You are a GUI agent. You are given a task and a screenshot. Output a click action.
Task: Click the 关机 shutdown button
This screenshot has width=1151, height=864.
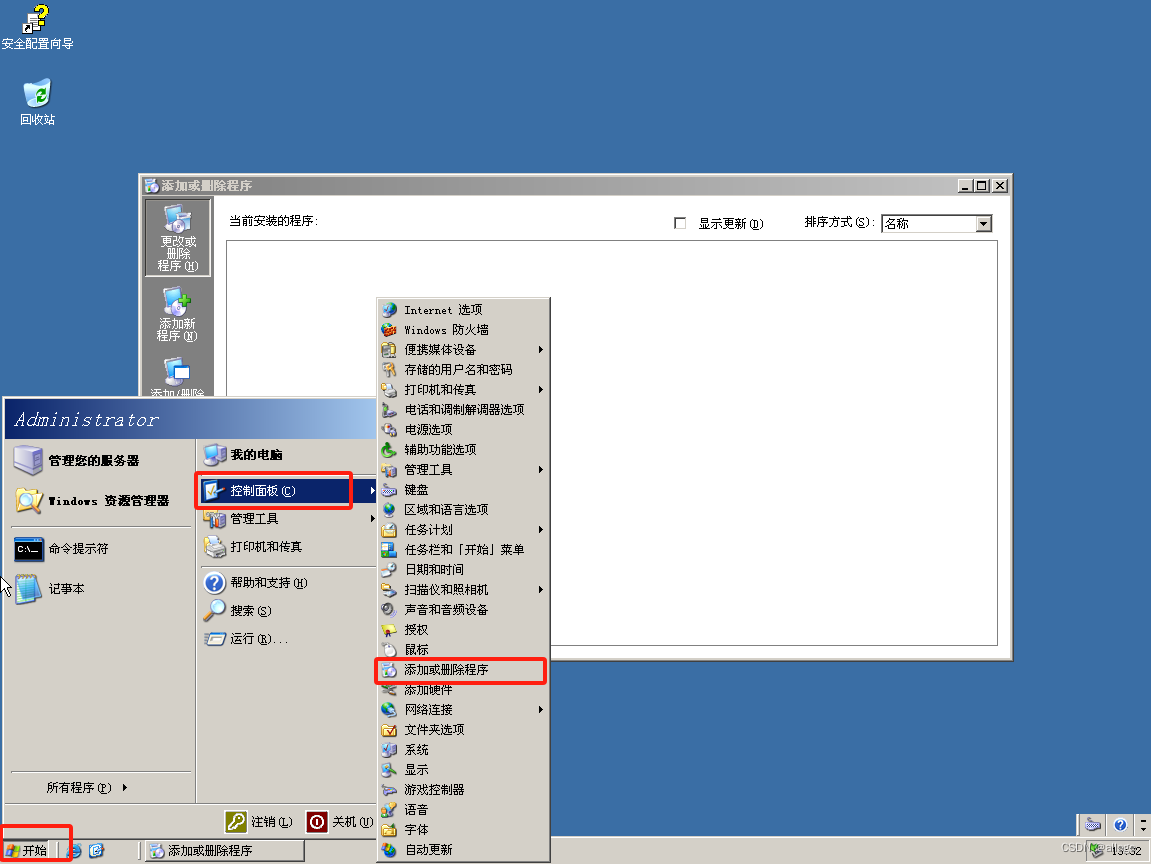click(x=340, y=821)
